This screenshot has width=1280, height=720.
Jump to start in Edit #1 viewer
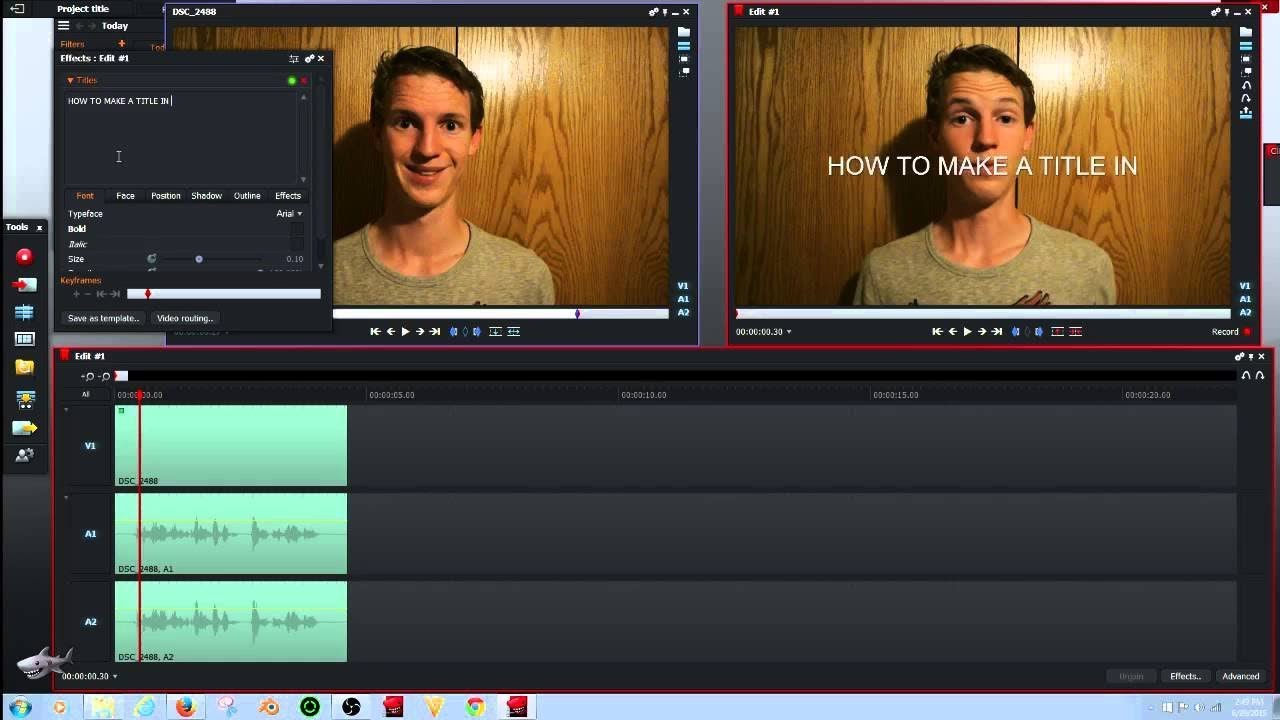pyautogui.click(x=937, y=332)
